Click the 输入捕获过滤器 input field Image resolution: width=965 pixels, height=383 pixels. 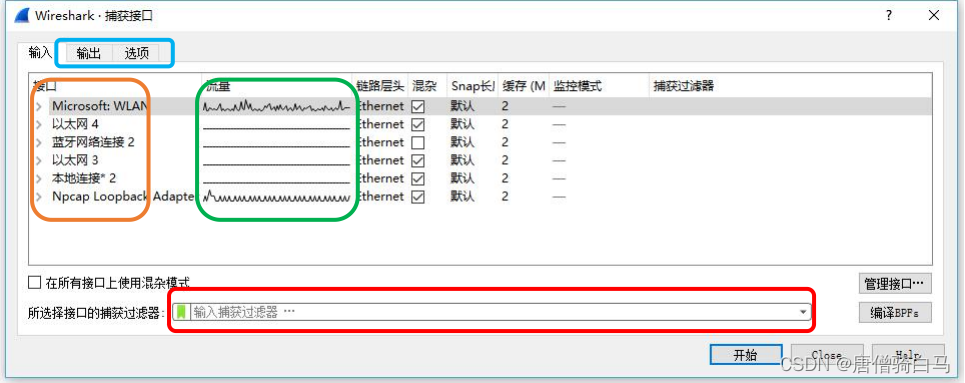[x=491, y=312]
